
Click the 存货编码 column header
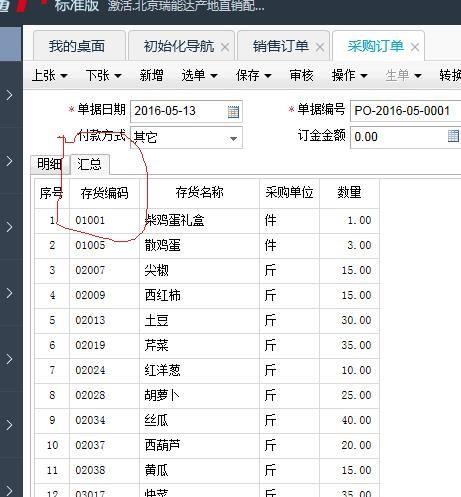[x=104, y=193]
